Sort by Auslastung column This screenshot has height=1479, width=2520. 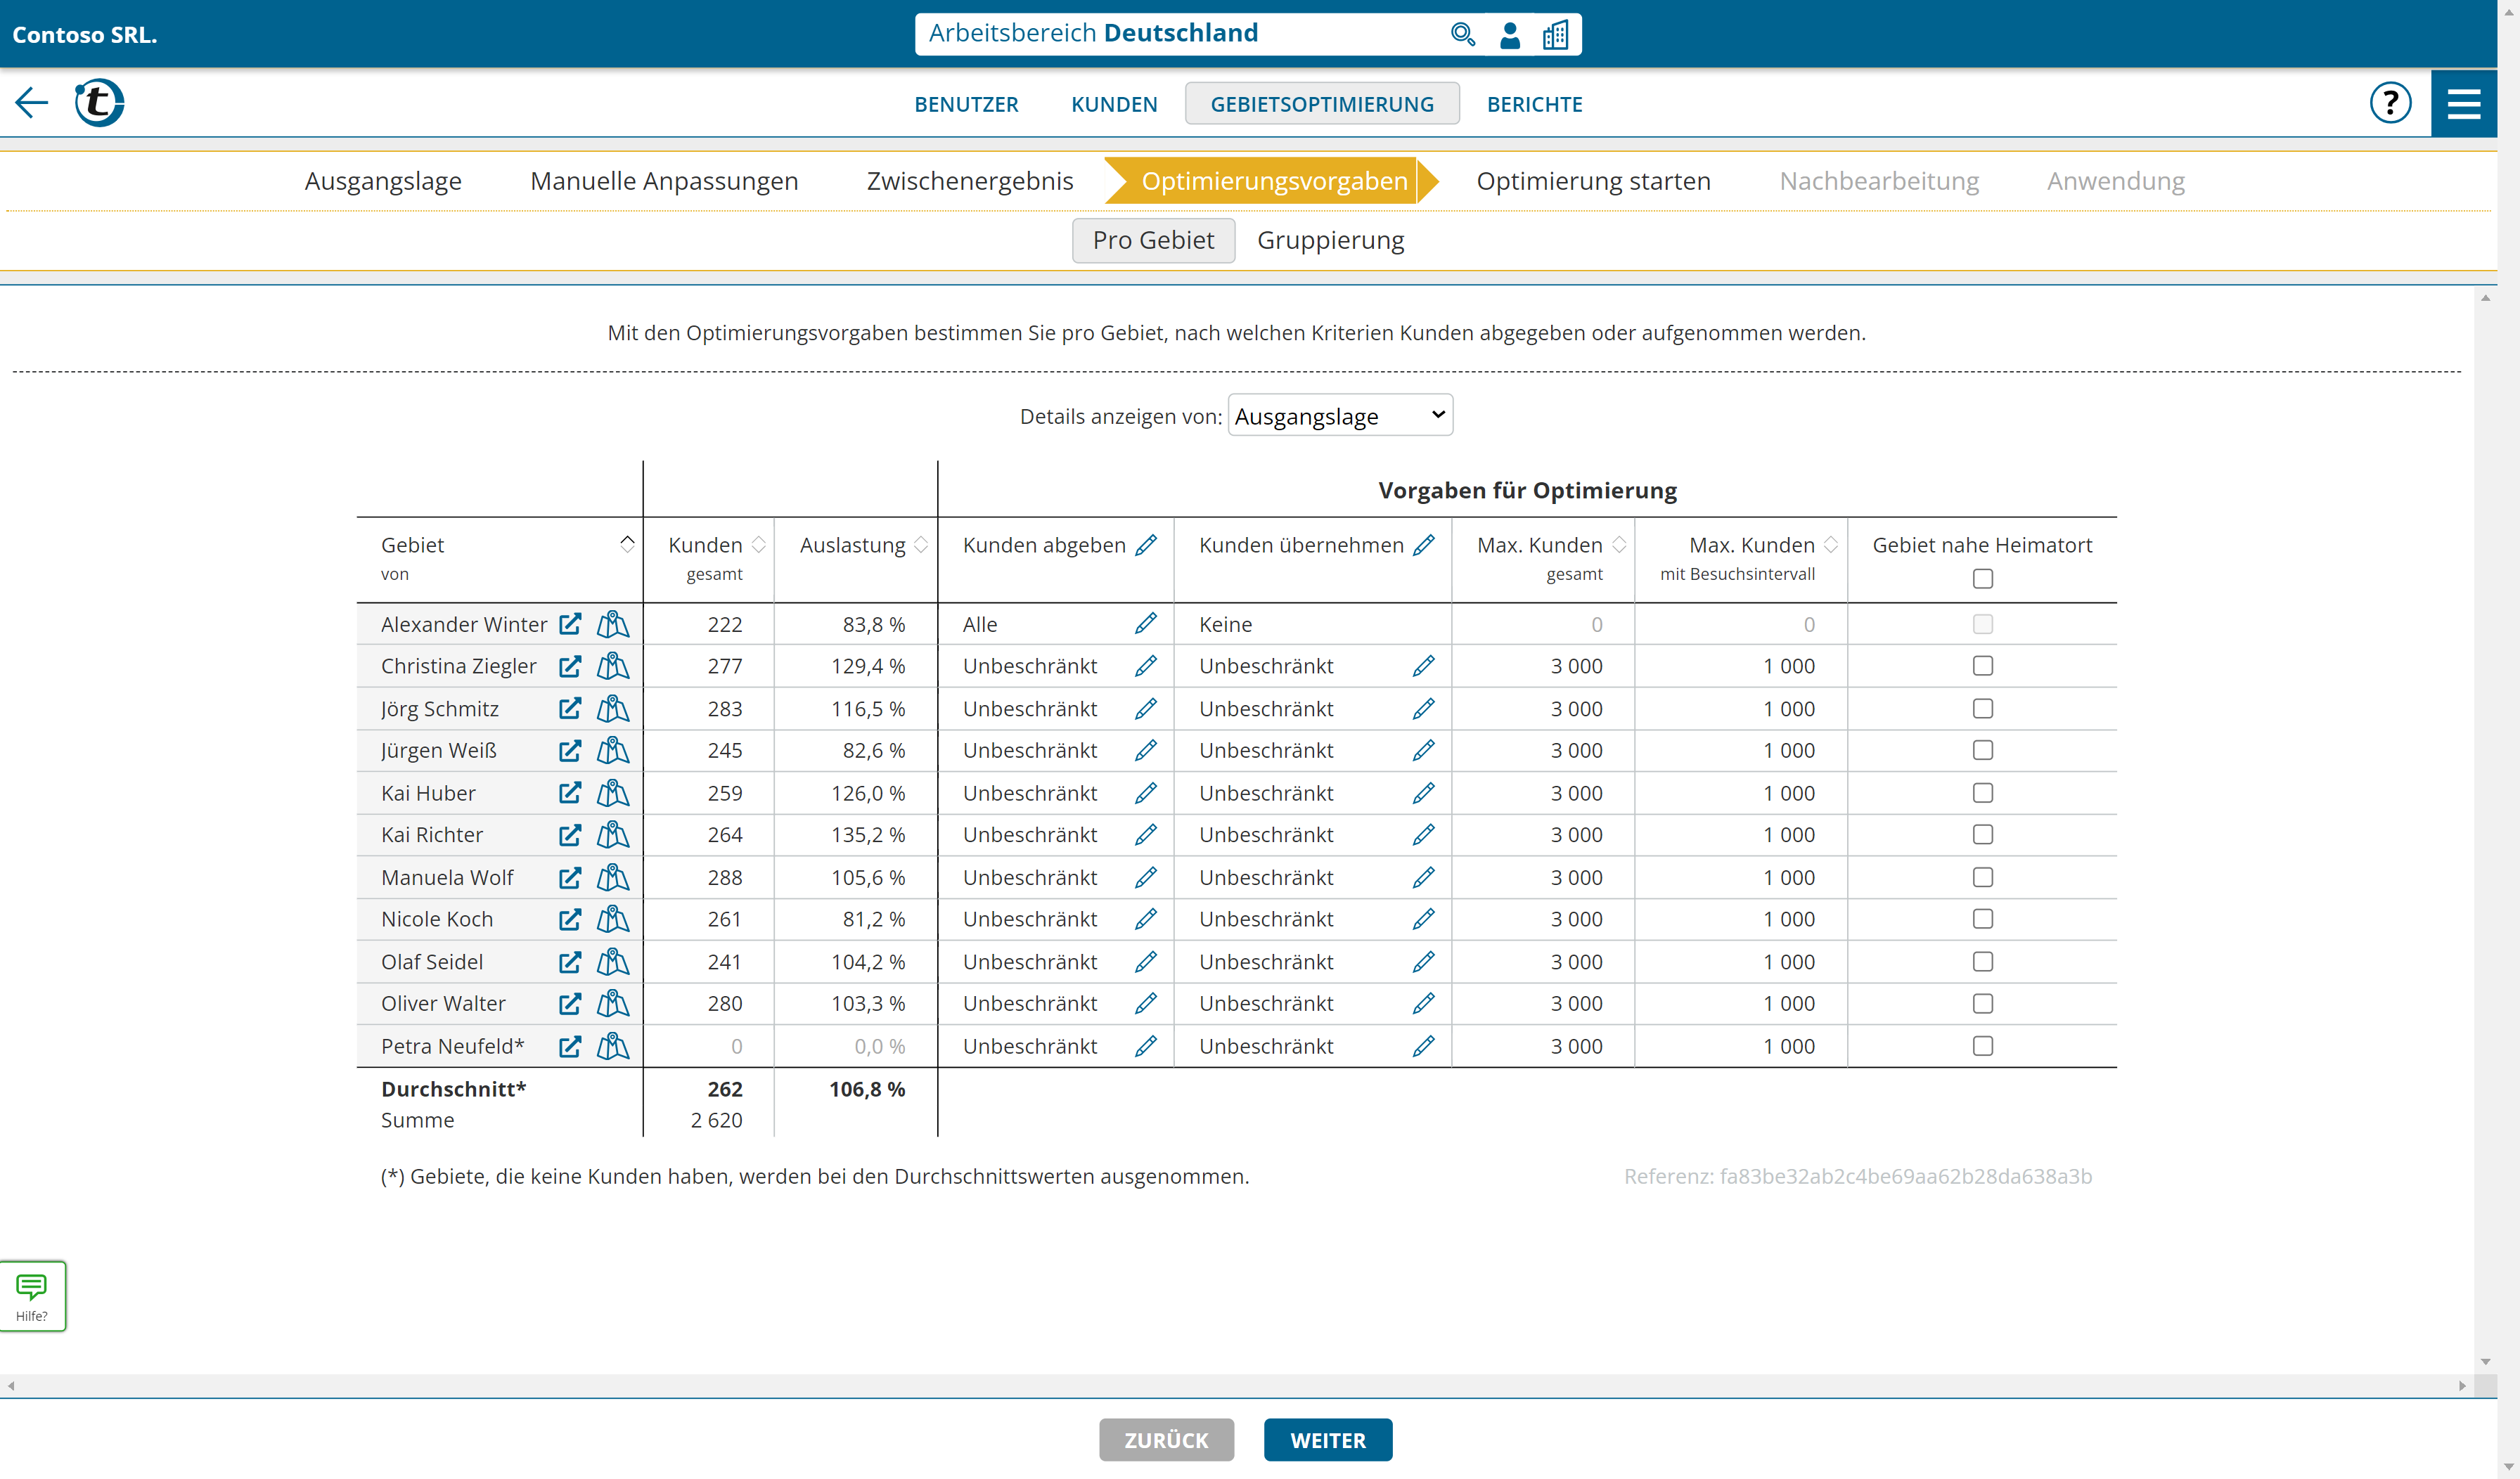(x=921, y=545)
